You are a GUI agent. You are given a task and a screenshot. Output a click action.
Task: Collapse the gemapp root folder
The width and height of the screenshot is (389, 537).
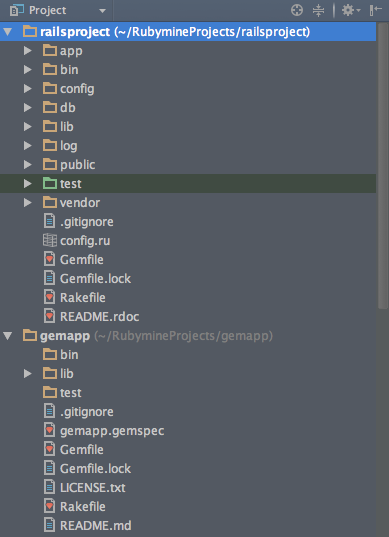[8, 336]
